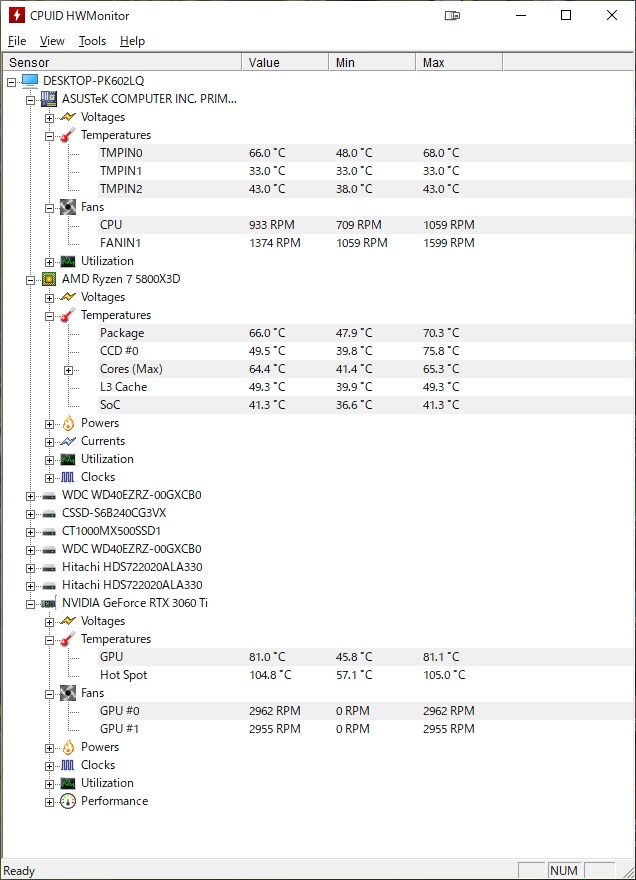This screenshot has height=880, width=636.
Task: Click the NVIDIA GeForce RTX 3060 Ti card icon
Action: (49, 603)
